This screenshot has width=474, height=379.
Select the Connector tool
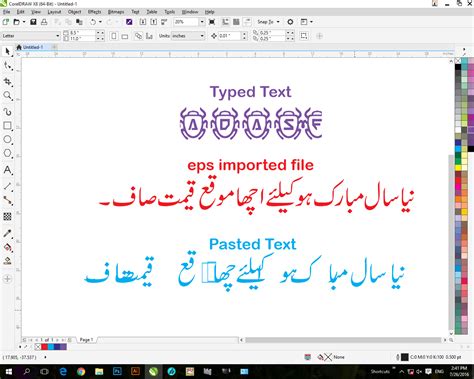7,201
